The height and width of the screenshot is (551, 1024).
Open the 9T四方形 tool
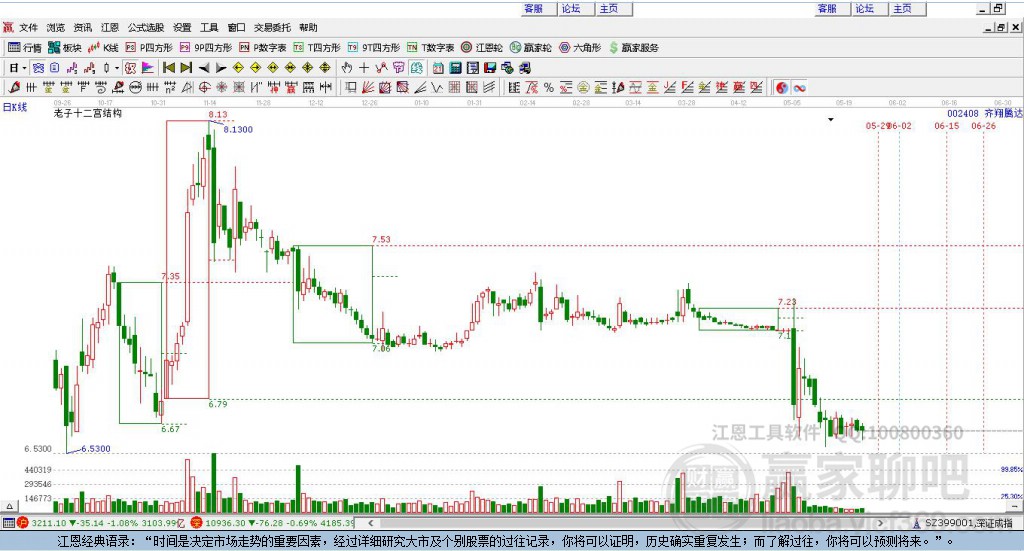click(x=374, y=48)
